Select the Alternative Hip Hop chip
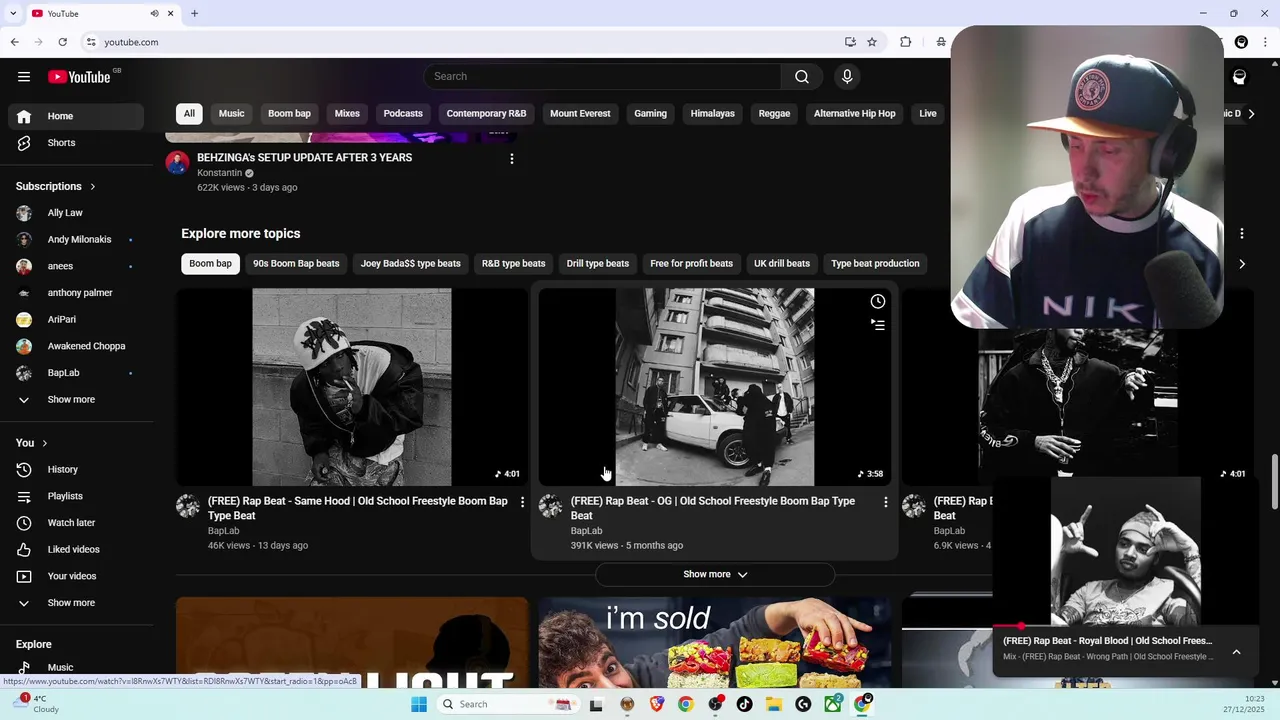Screen dimensions: 1280x720 (x=854, y=114)
